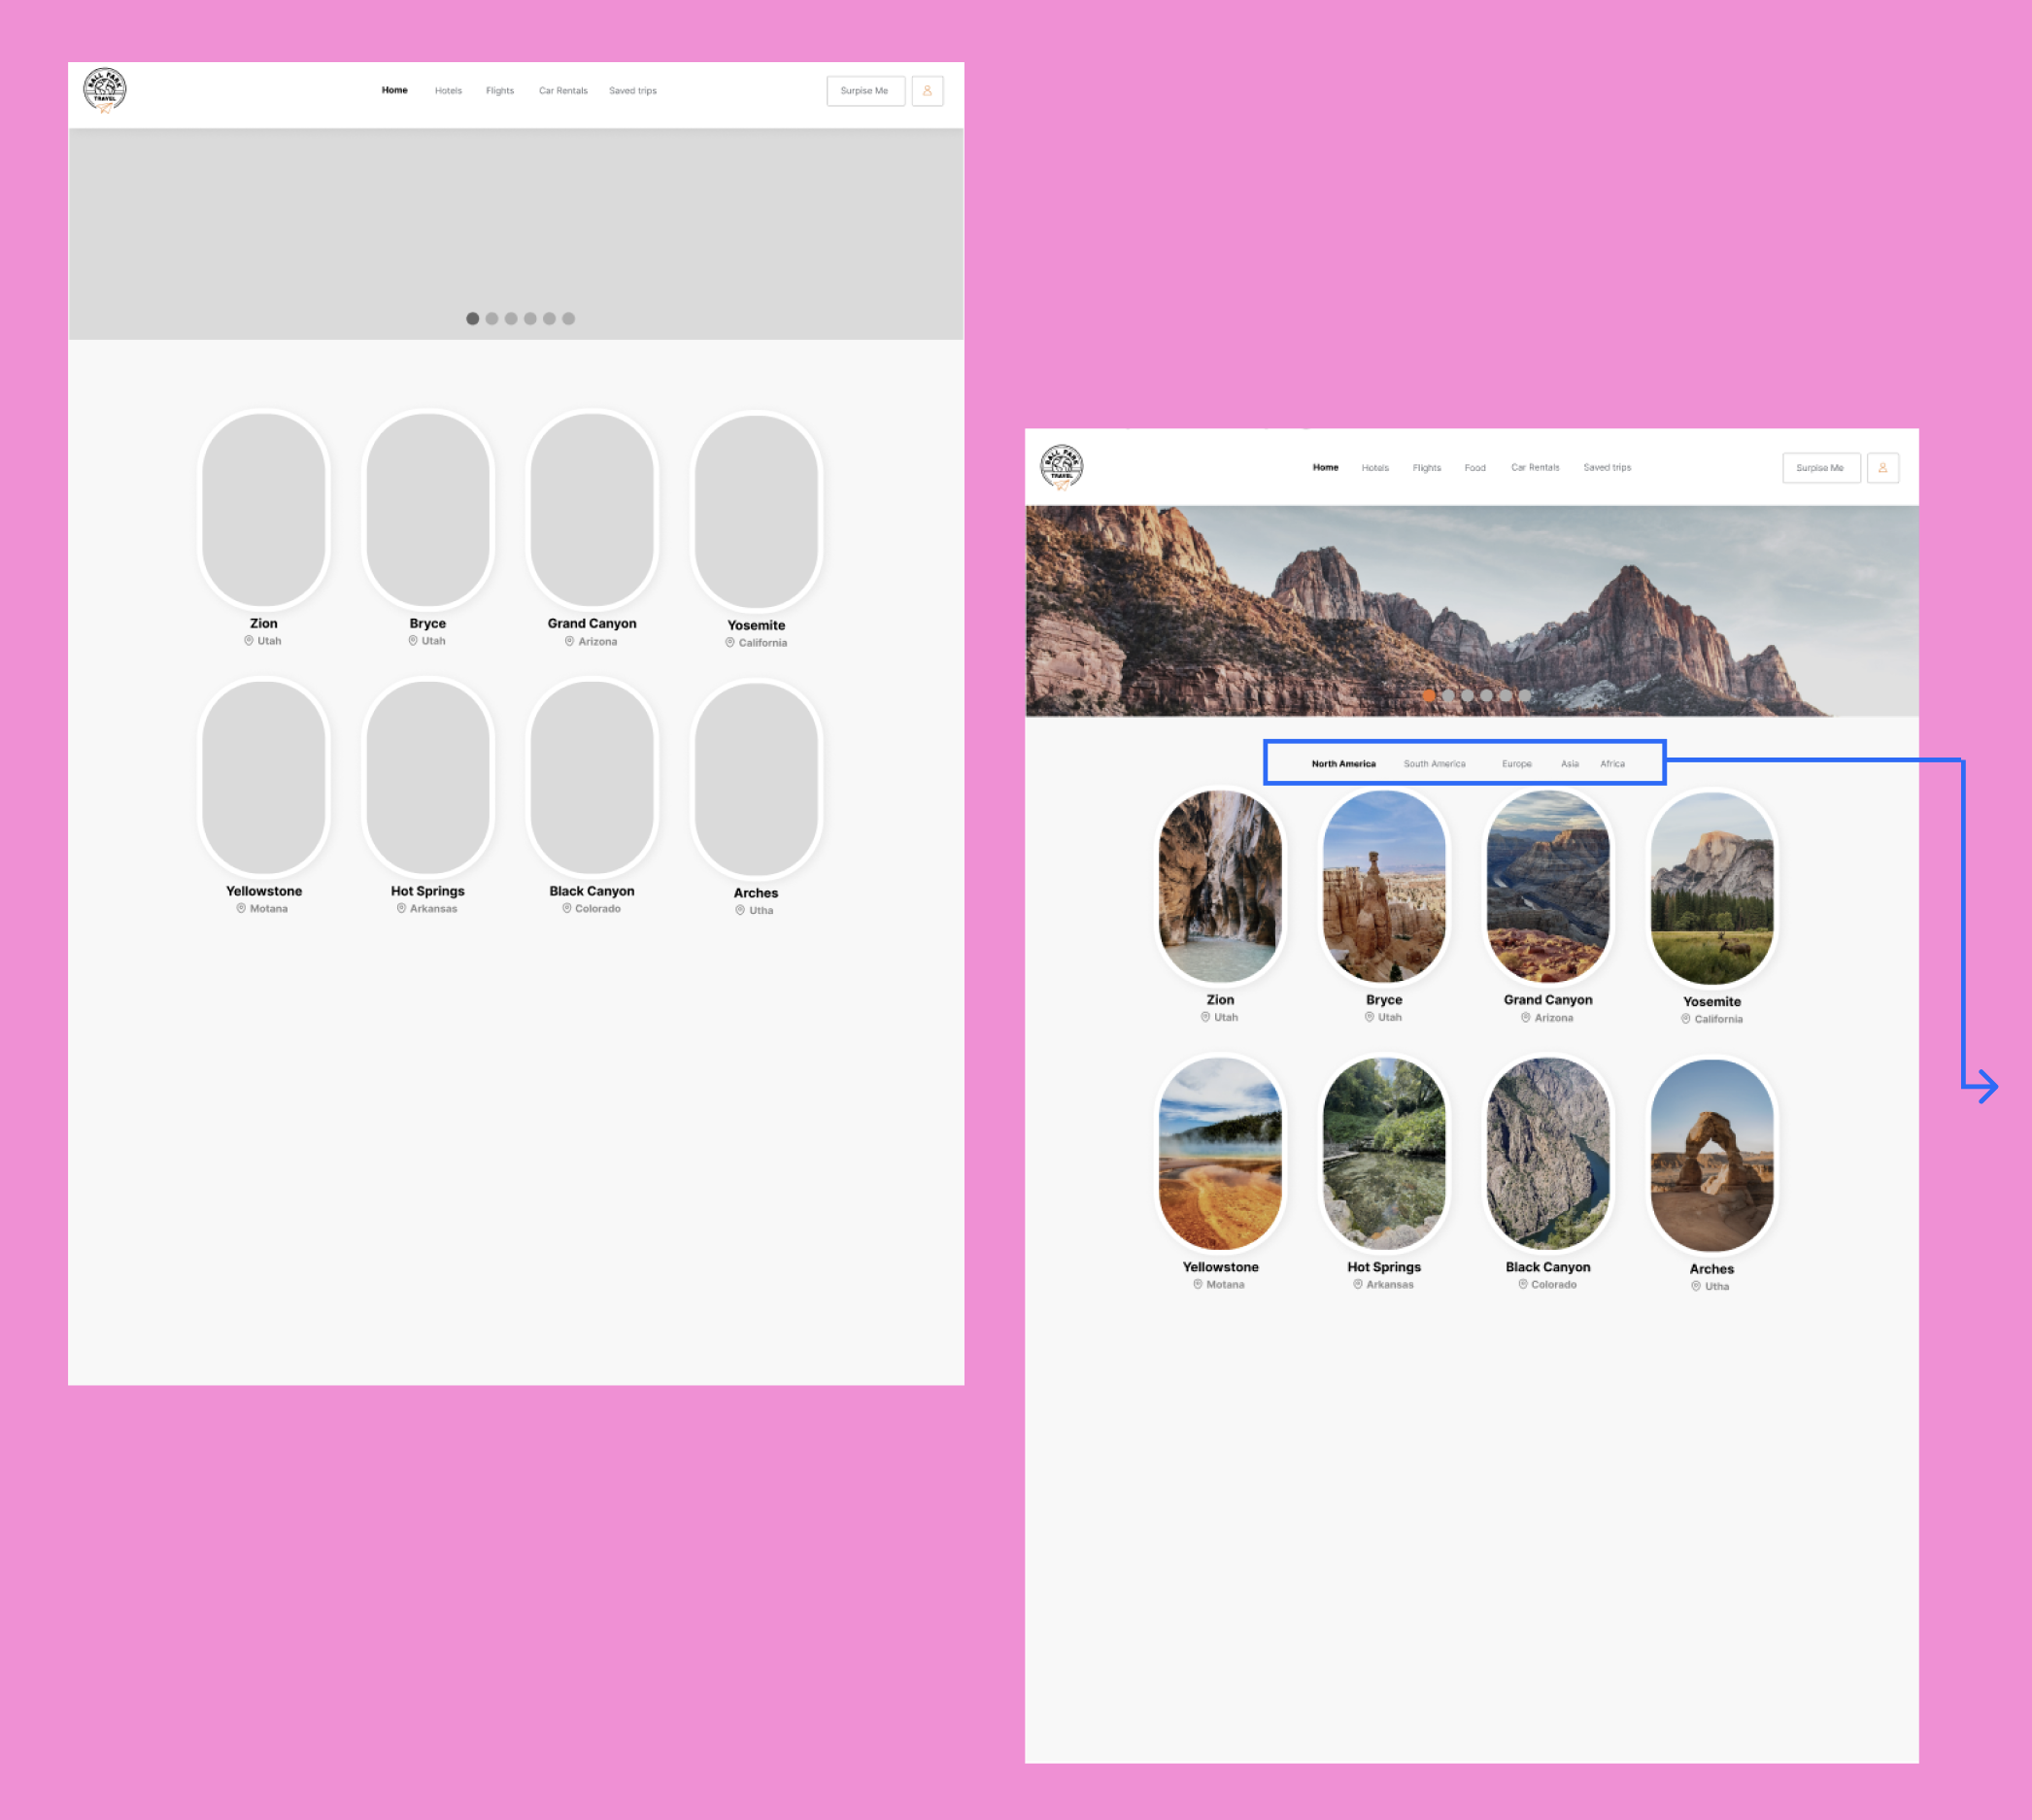Open Food in colored mockup navigation
The image size is (2032, 1820).
[1474, 468]
